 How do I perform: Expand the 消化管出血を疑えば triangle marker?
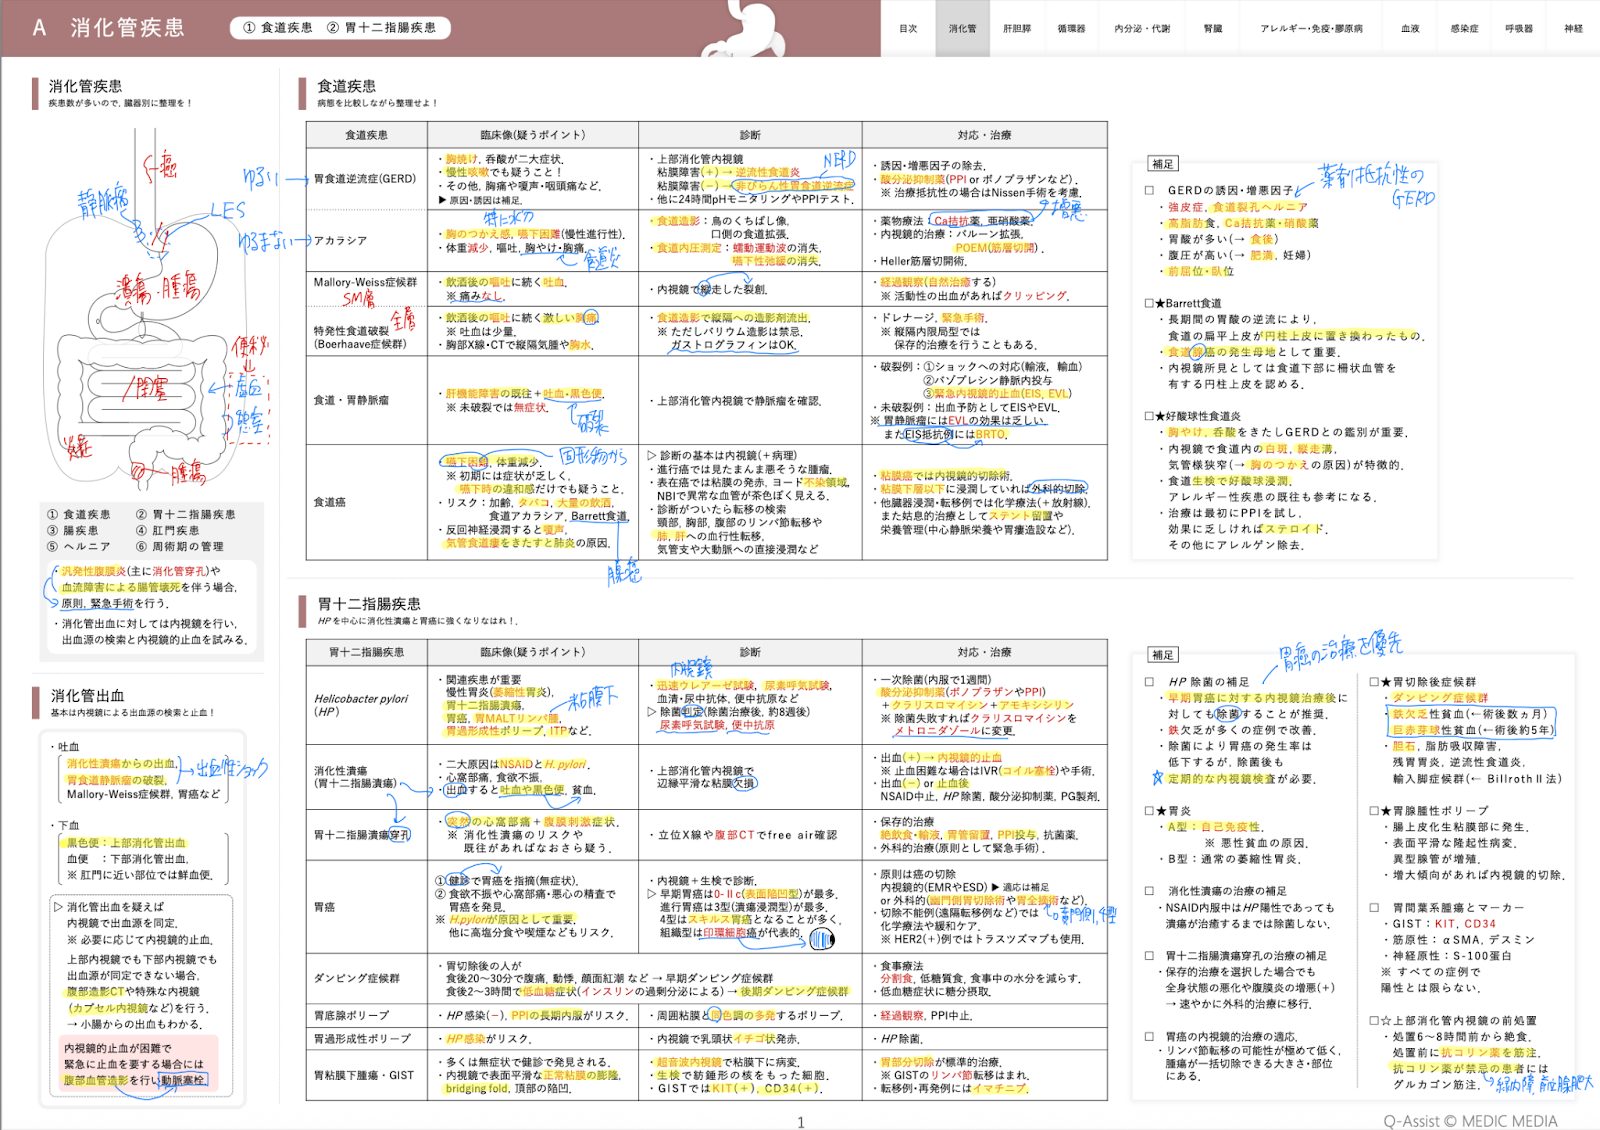[58, 907]
